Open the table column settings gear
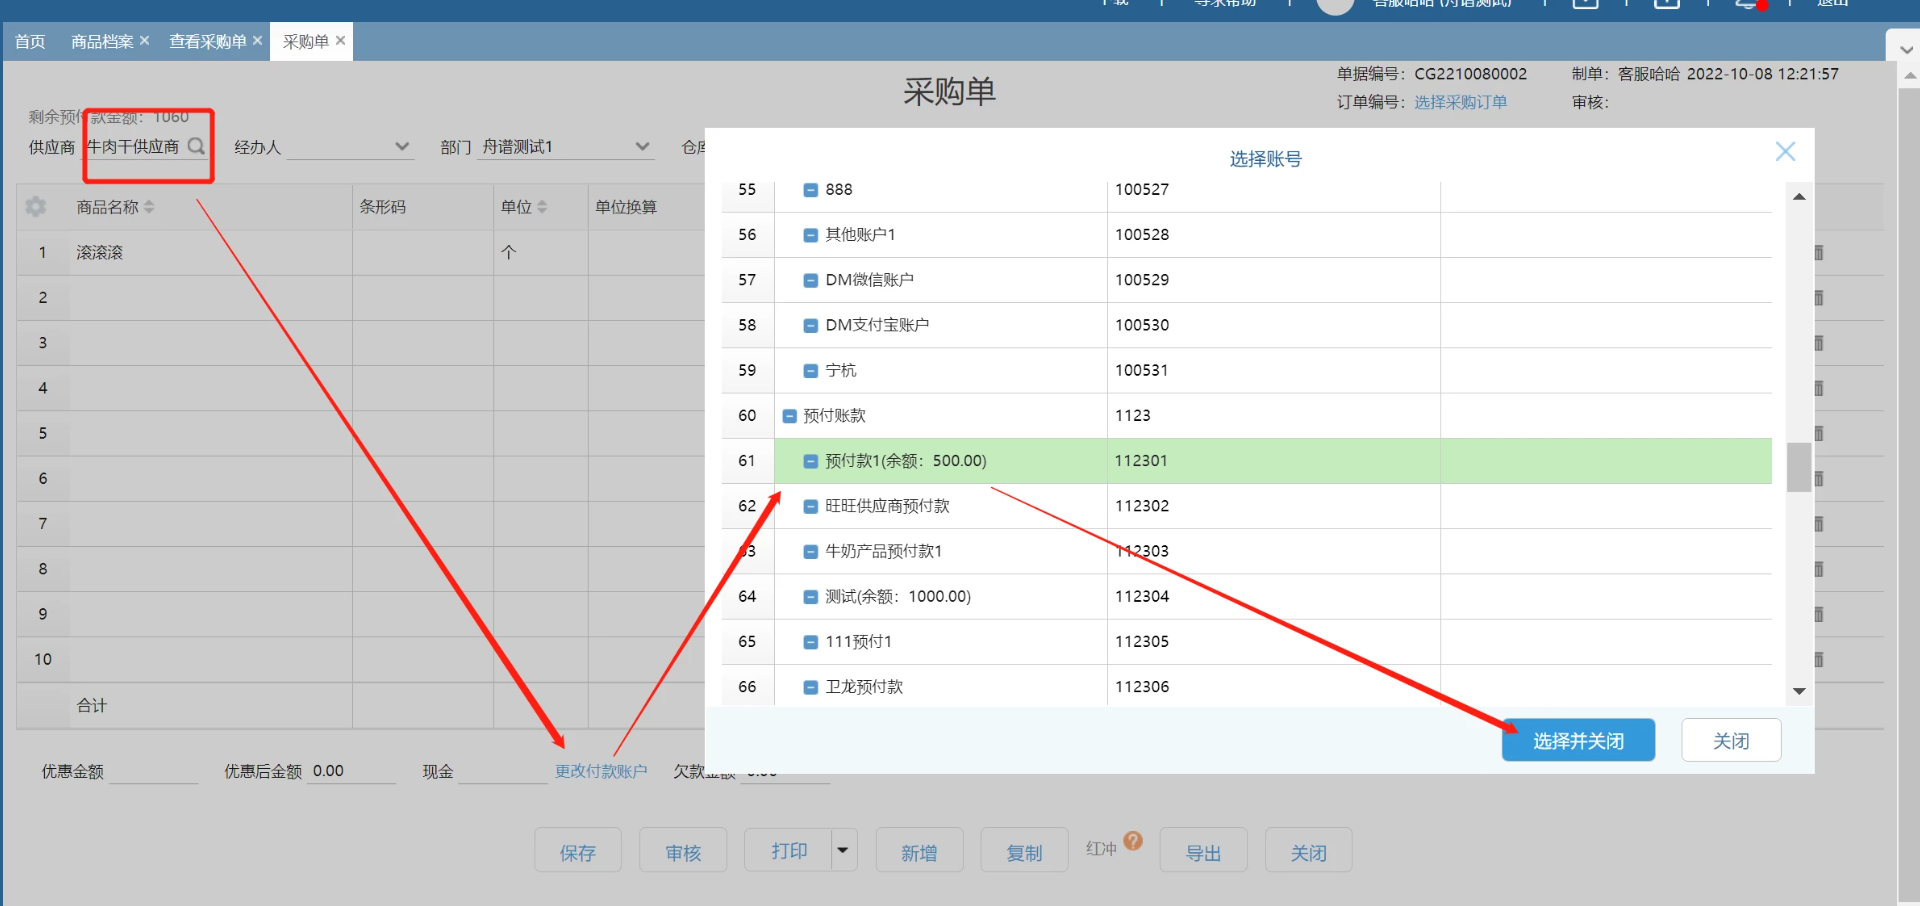The image size is (1920, 906). 36,207
